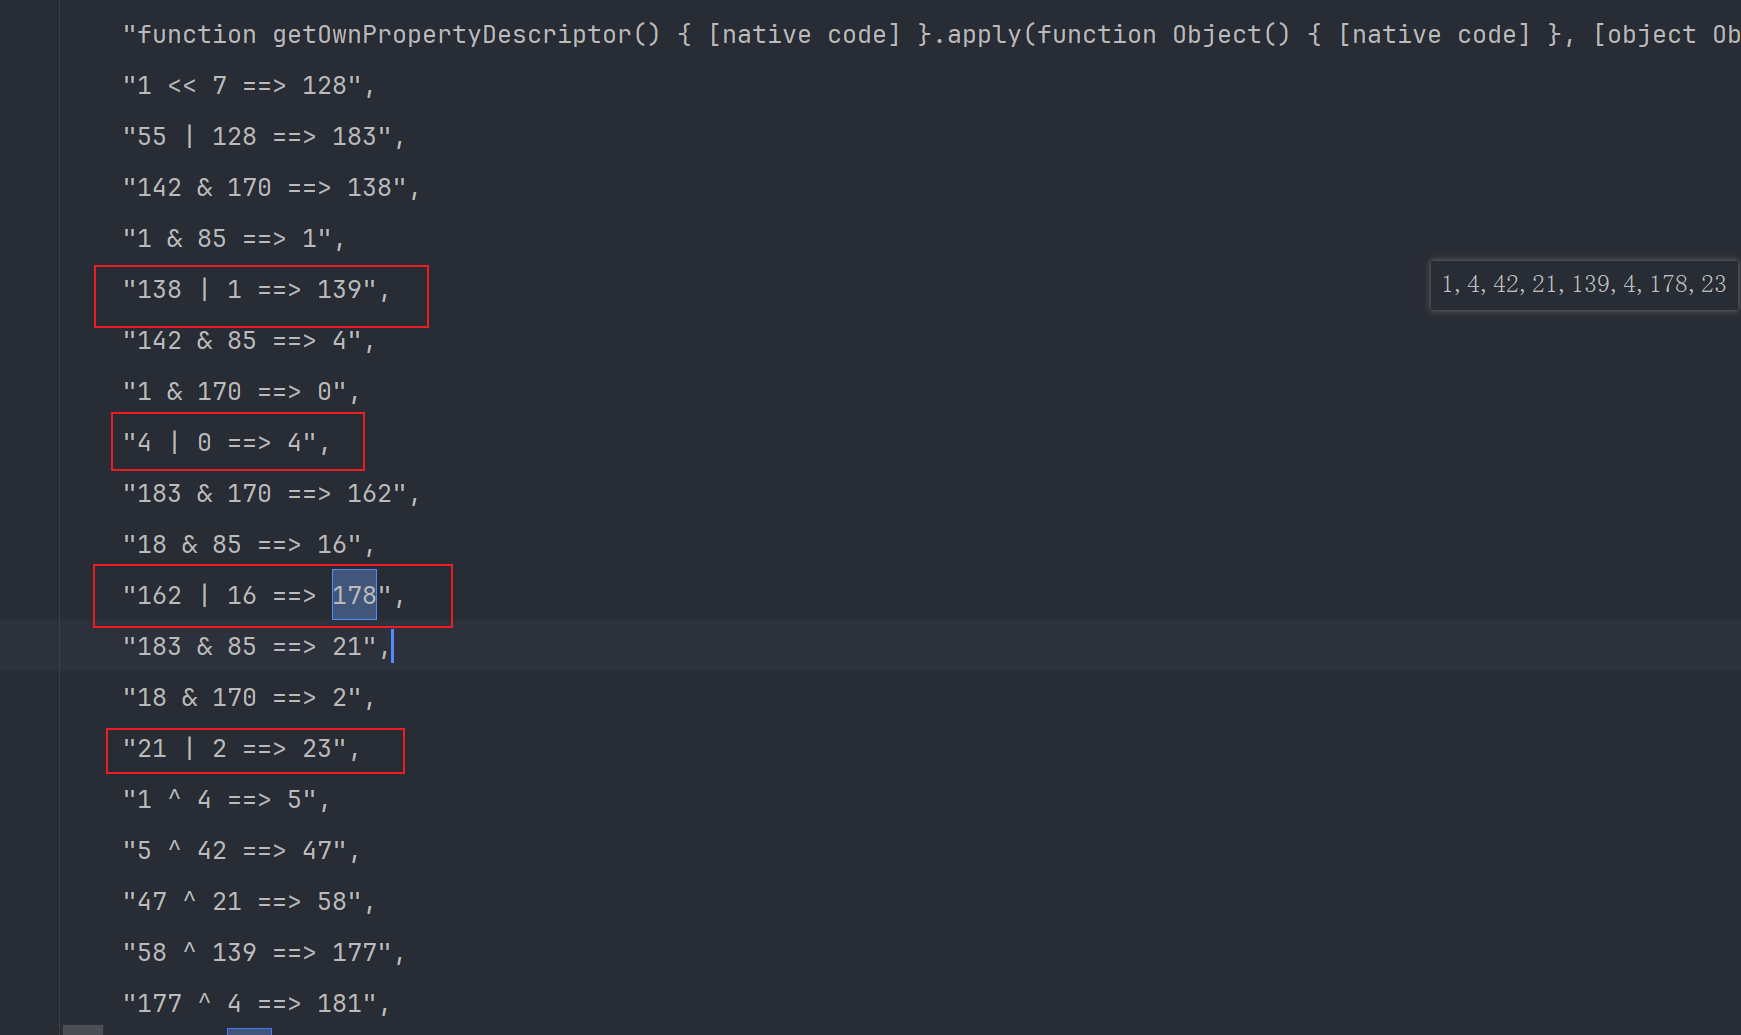
Task: Click the tooltip showing 1, 4, 42, 21, 139
Action: pos(1583,285)
